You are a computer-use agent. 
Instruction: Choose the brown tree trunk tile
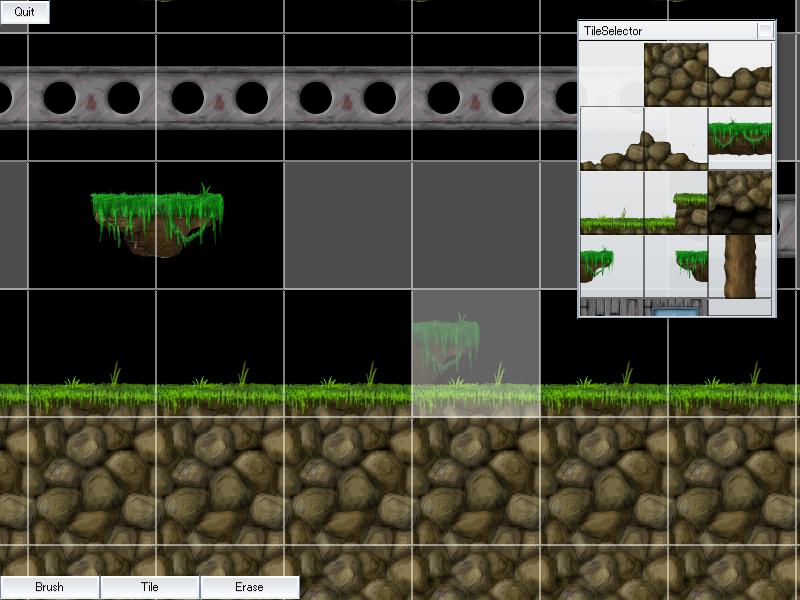[x=740, y=266]
